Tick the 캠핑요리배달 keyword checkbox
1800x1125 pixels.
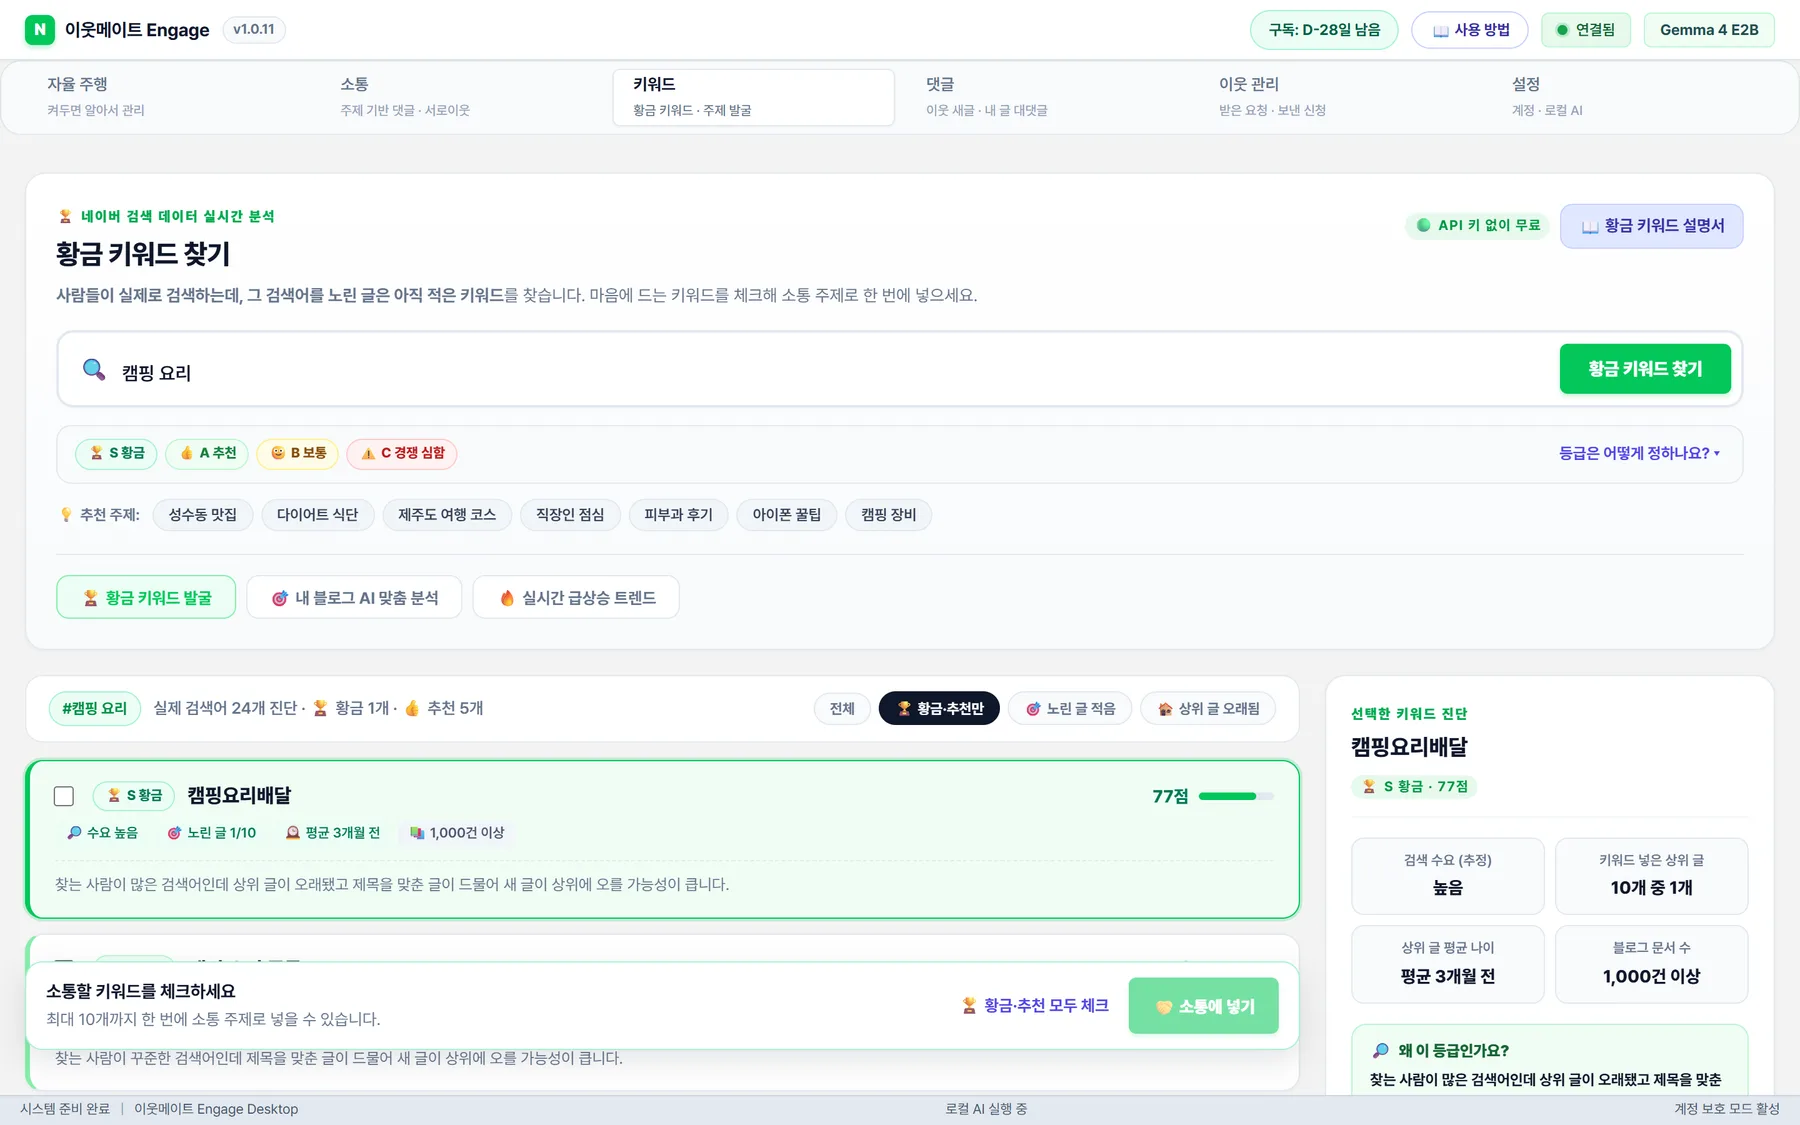64,796
